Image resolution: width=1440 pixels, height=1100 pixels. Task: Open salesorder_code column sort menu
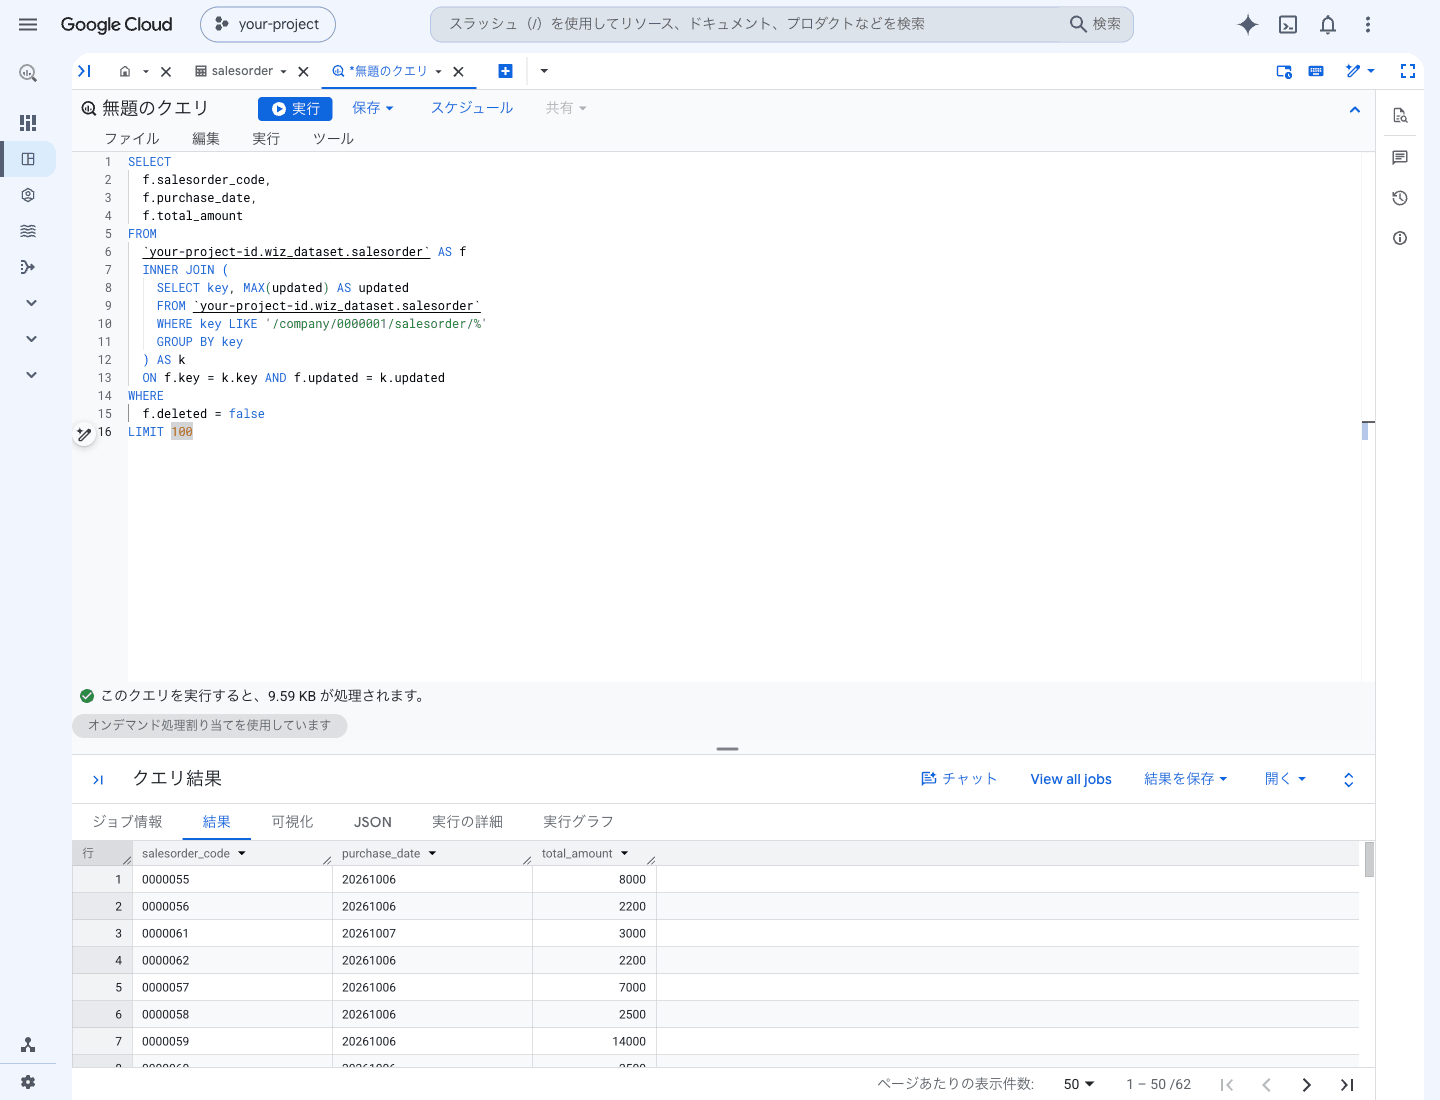[x=242, y=854]
